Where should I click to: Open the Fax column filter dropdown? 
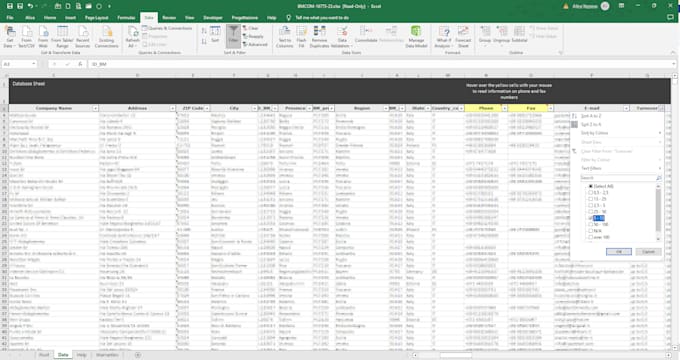(550, 108)
